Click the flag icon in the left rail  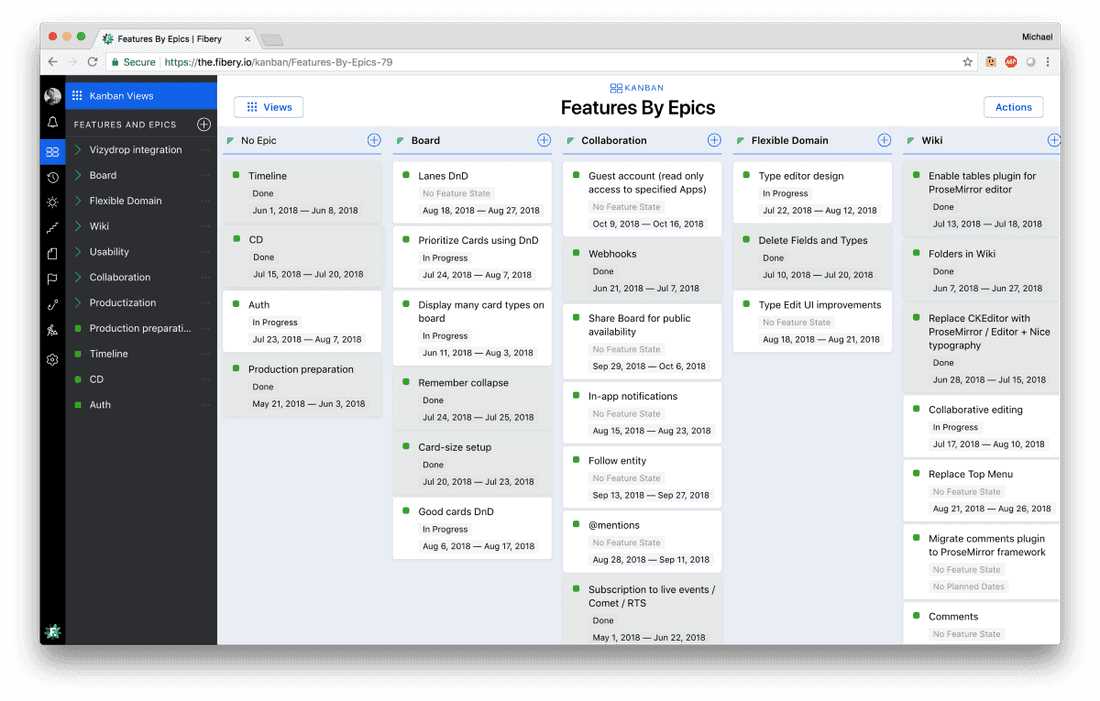53,280
